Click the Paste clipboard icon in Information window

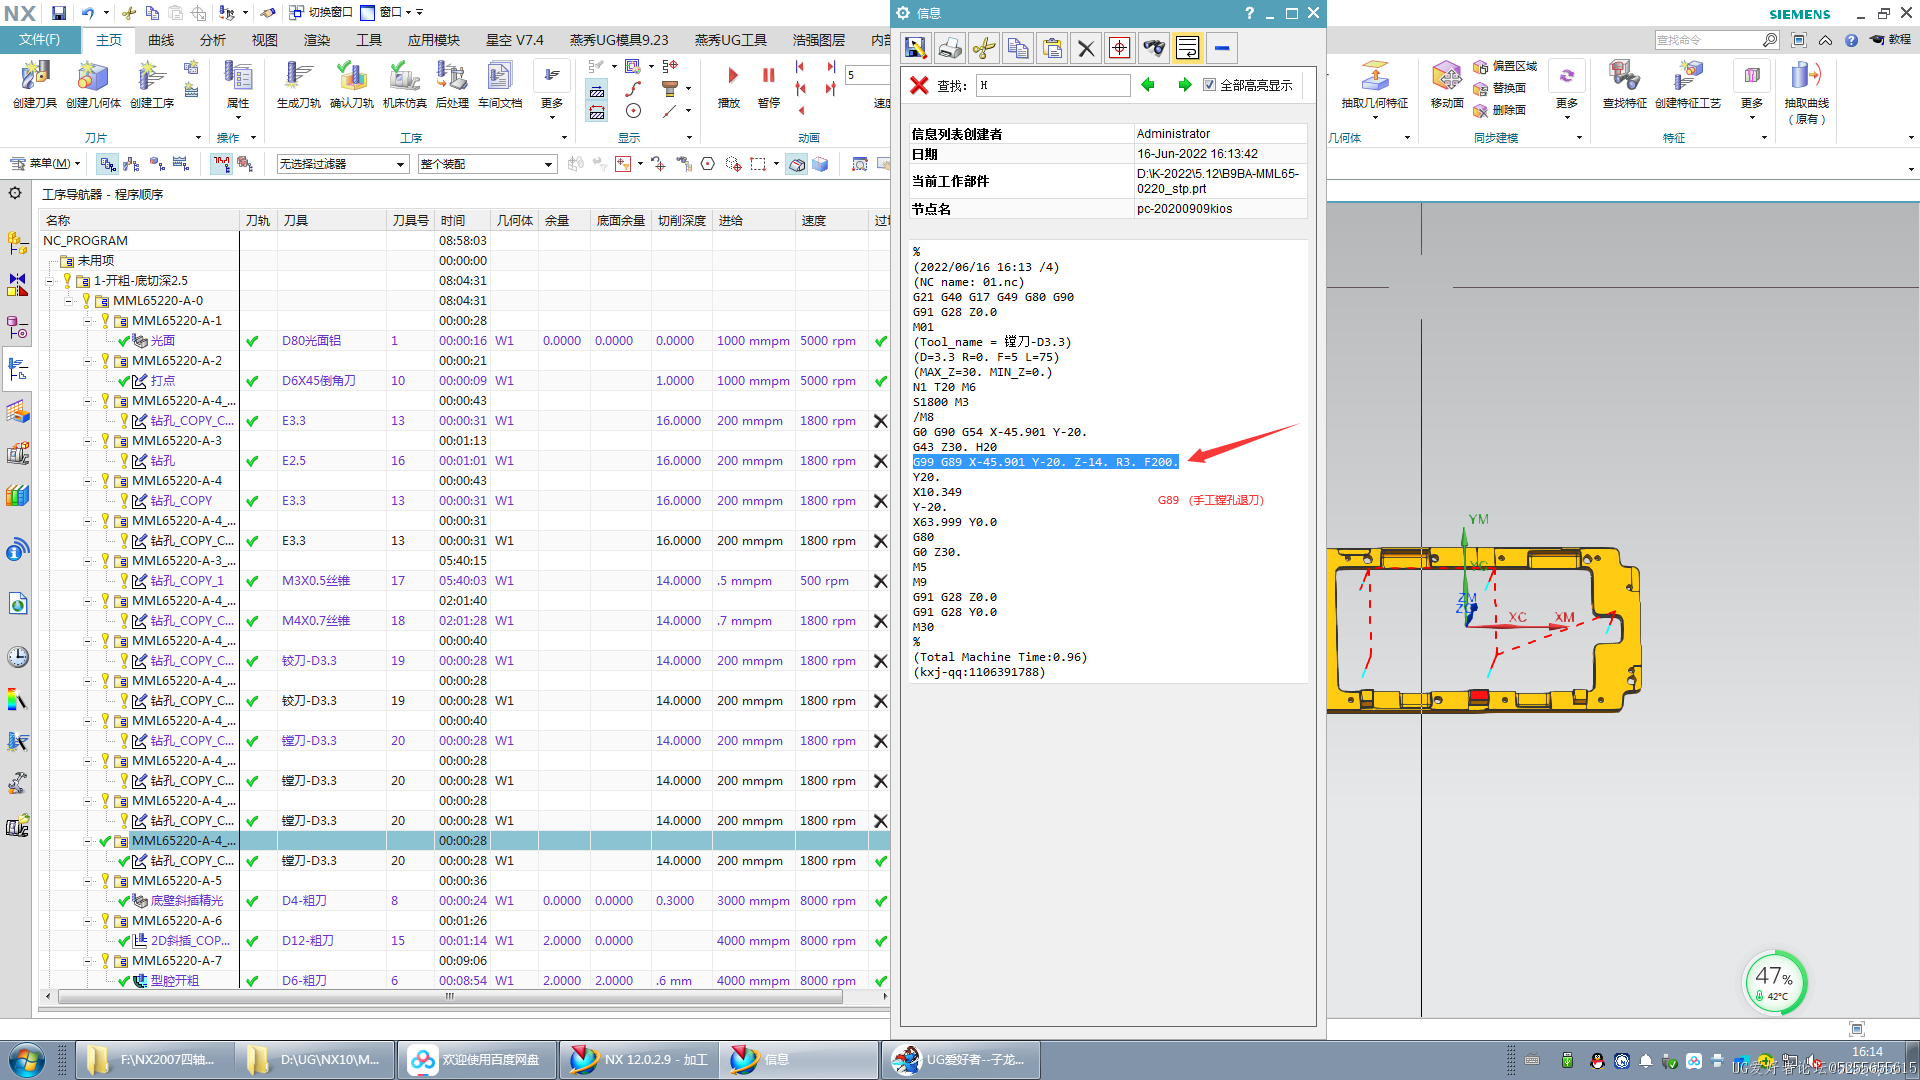pos(1052,48)
